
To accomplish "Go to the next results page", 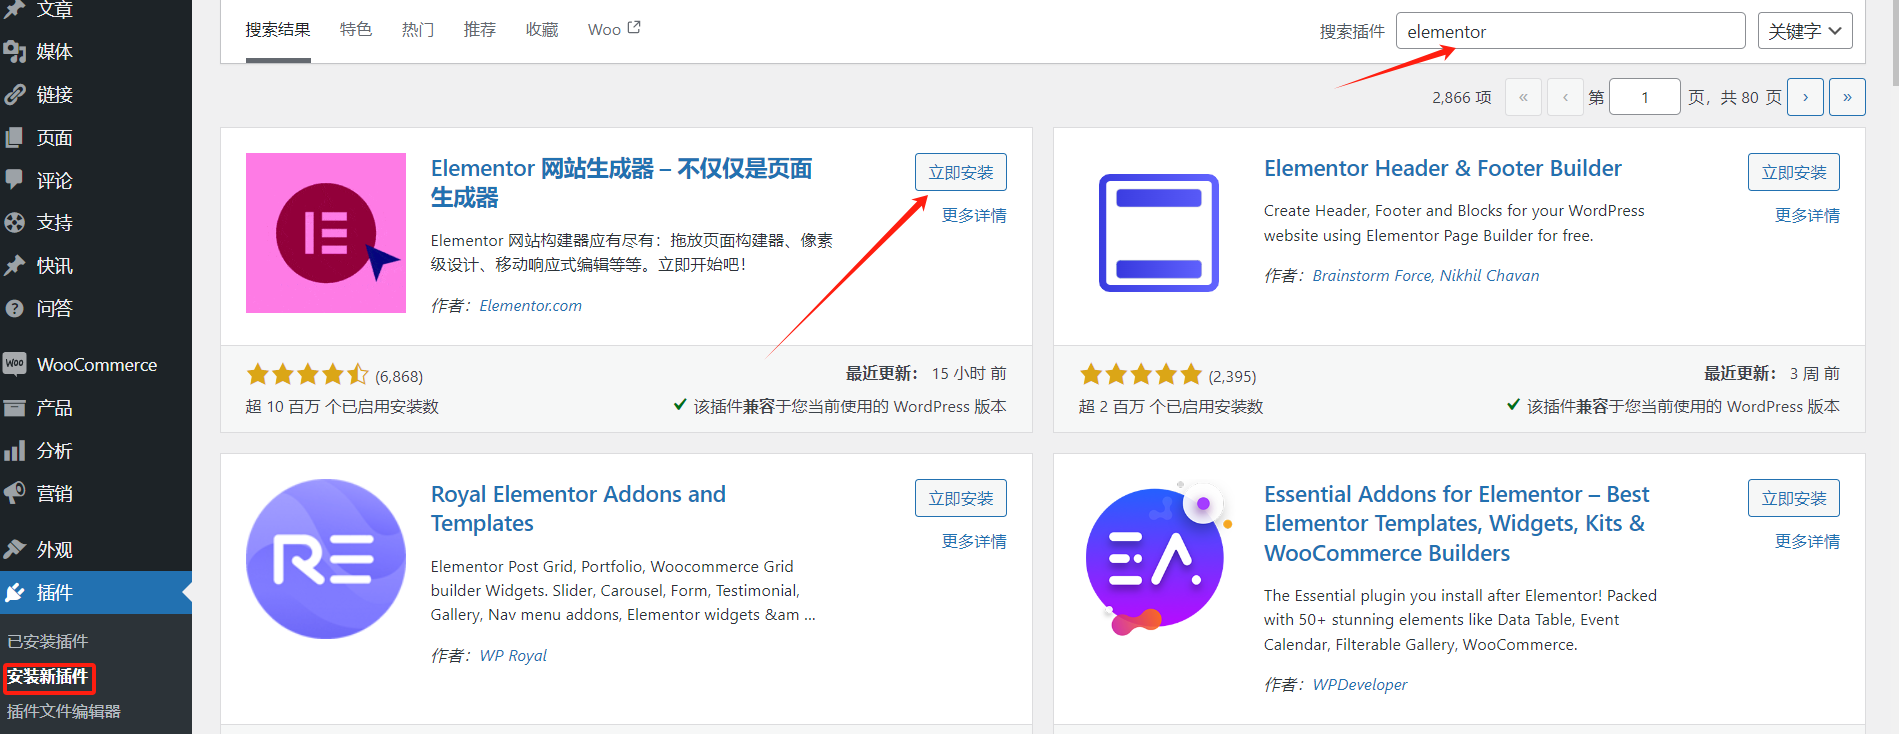I will (1805, 97).
